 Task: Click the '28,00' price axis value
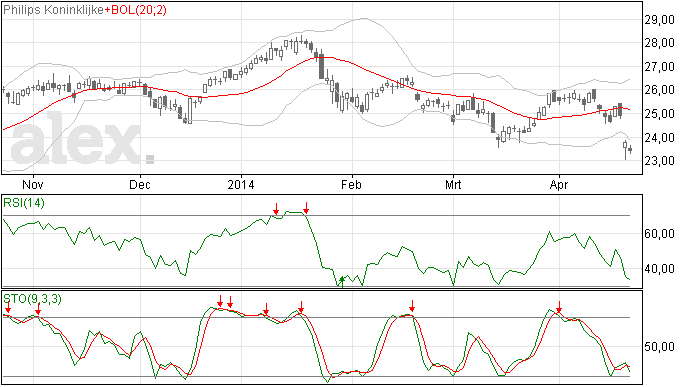(x=659, y=43)
